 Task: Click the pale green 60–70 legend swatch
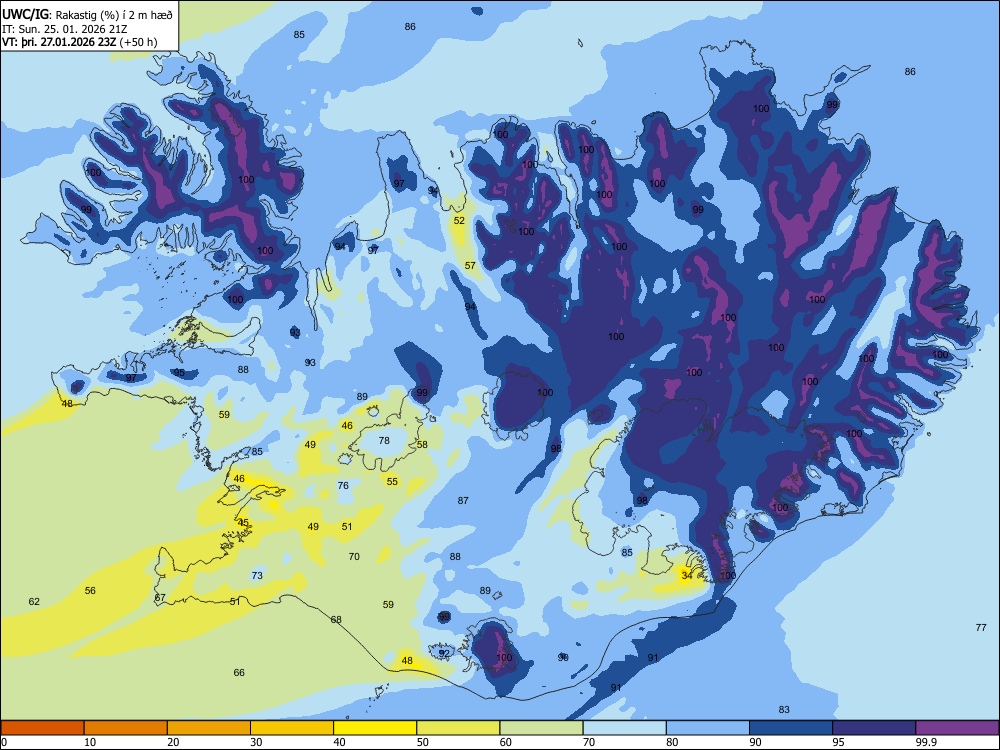point(541,728)
